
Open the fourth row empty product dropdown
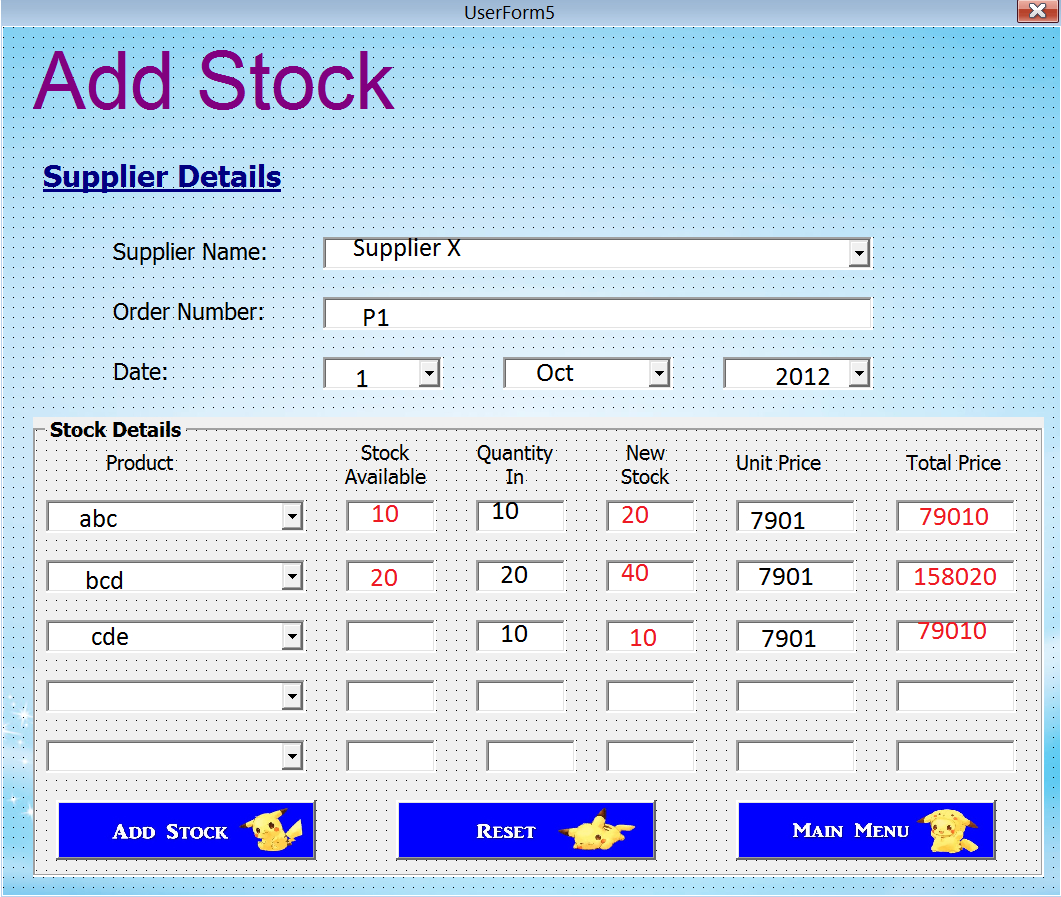pyautogui.click(x=292, y=695)
